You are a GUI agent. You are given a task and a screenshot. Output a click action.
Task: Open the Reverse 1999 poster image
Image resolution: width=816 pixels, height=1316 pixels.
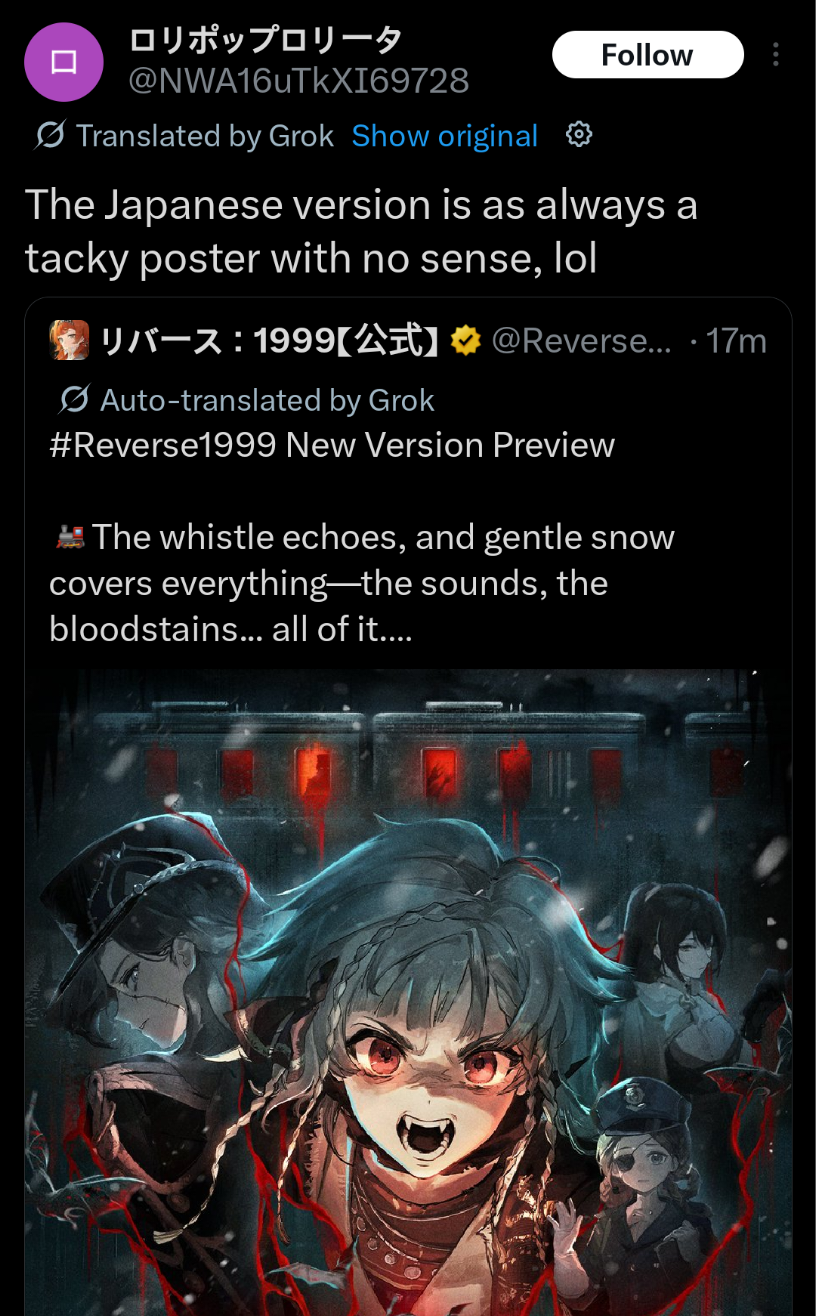point(408,992)
